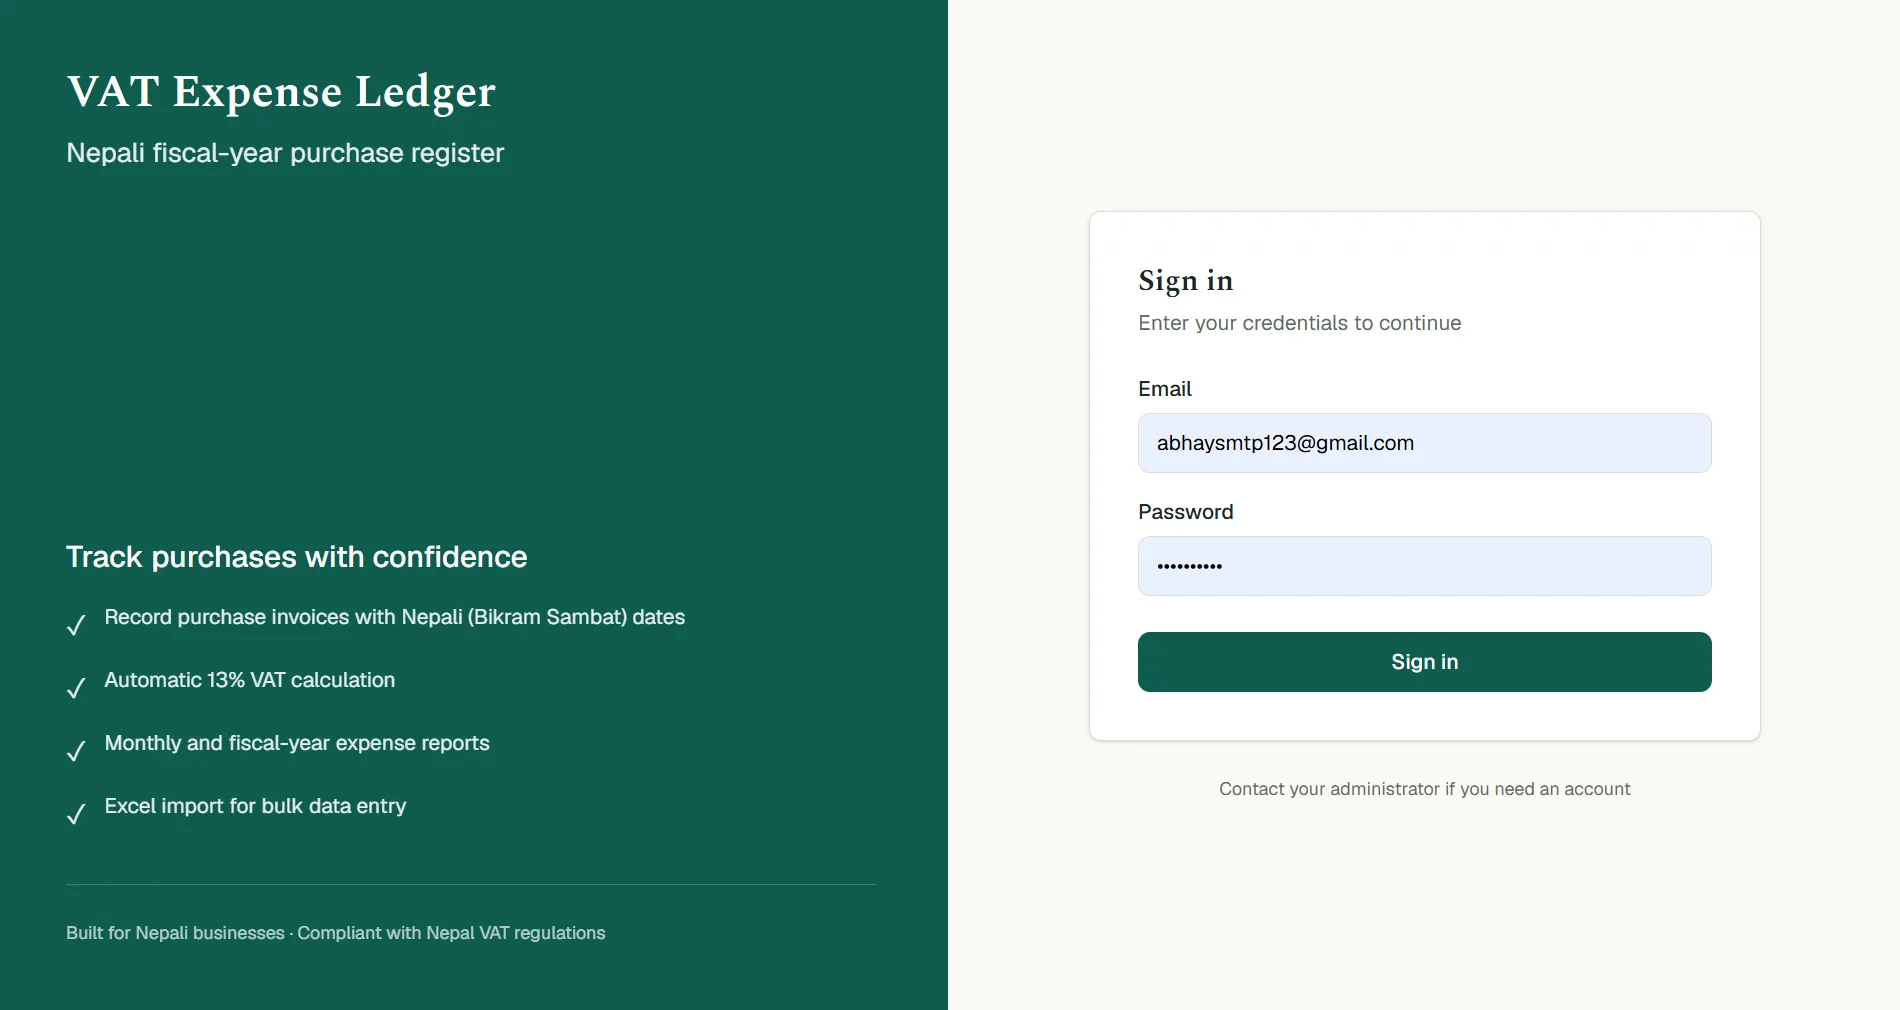
Task: Click the 'VAT Expense Ledger' title
Action: (281, 92)
